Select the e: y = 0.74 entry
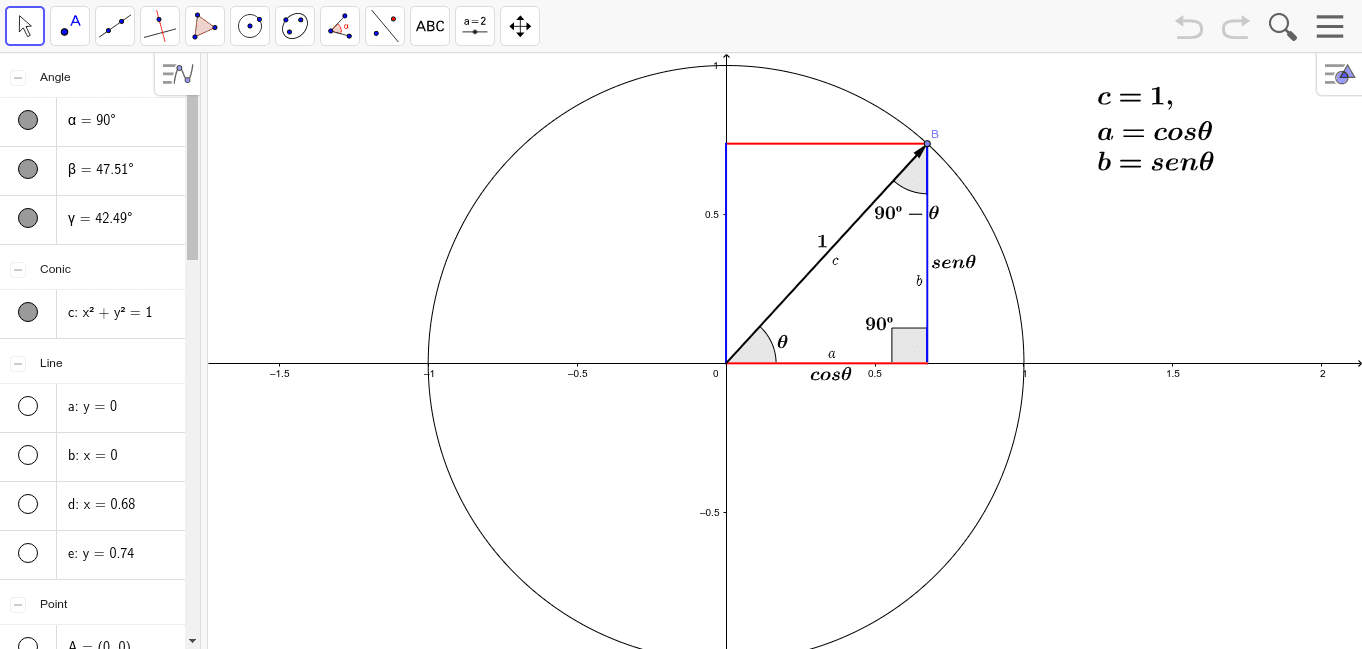Screen dimensions: 1362x649 pyautogui.click(x=121, y=553)
